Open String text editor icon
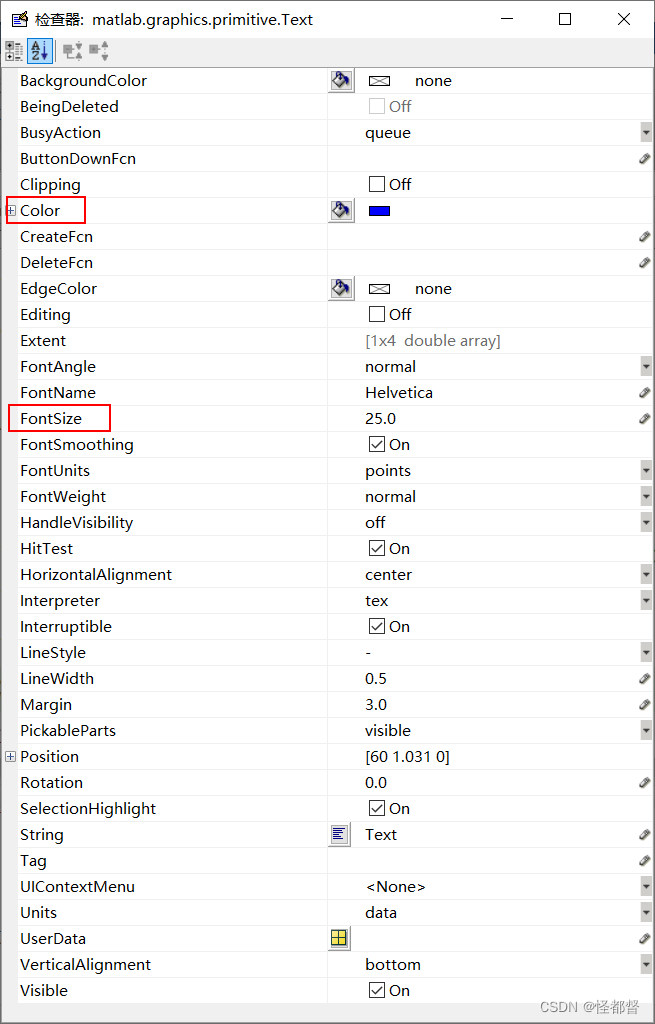Screen dimensions: 655x1024 point(340,834)
